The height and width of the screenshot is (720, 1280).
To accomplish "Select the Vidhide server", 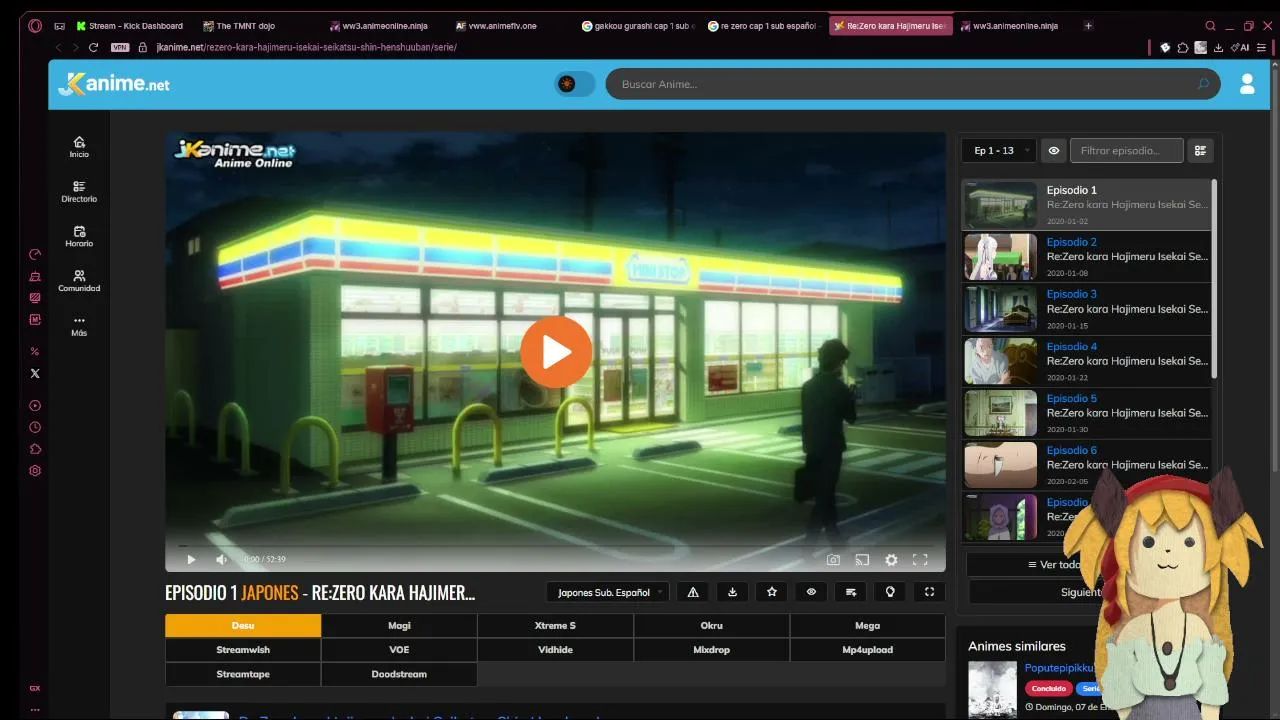I will pos(555,650).
